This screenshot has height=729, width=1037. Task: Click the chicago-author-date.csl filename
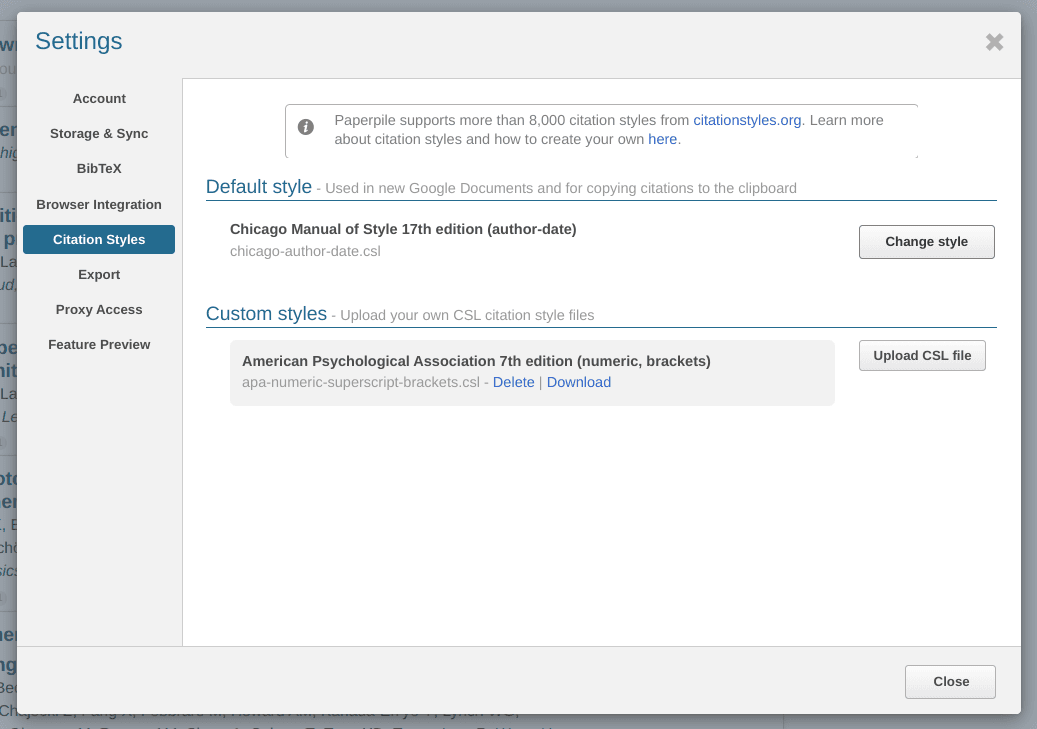pos(306,251)
